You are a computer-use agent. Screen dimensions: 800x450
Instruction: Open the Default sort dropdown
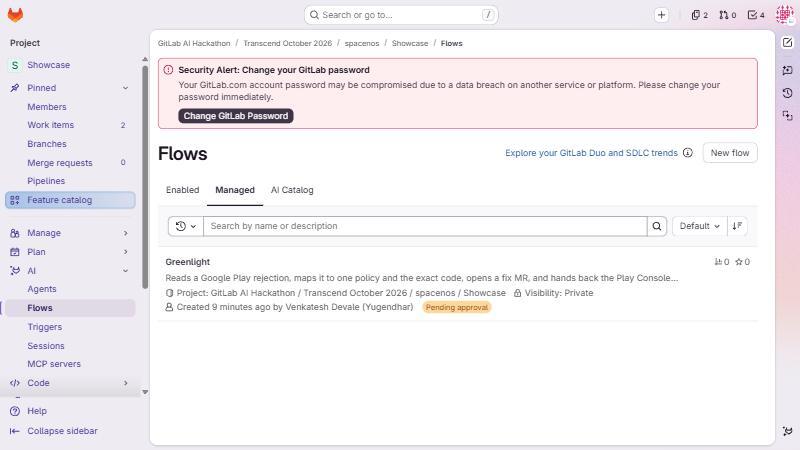pyautogui.click(x=699, y=226)
